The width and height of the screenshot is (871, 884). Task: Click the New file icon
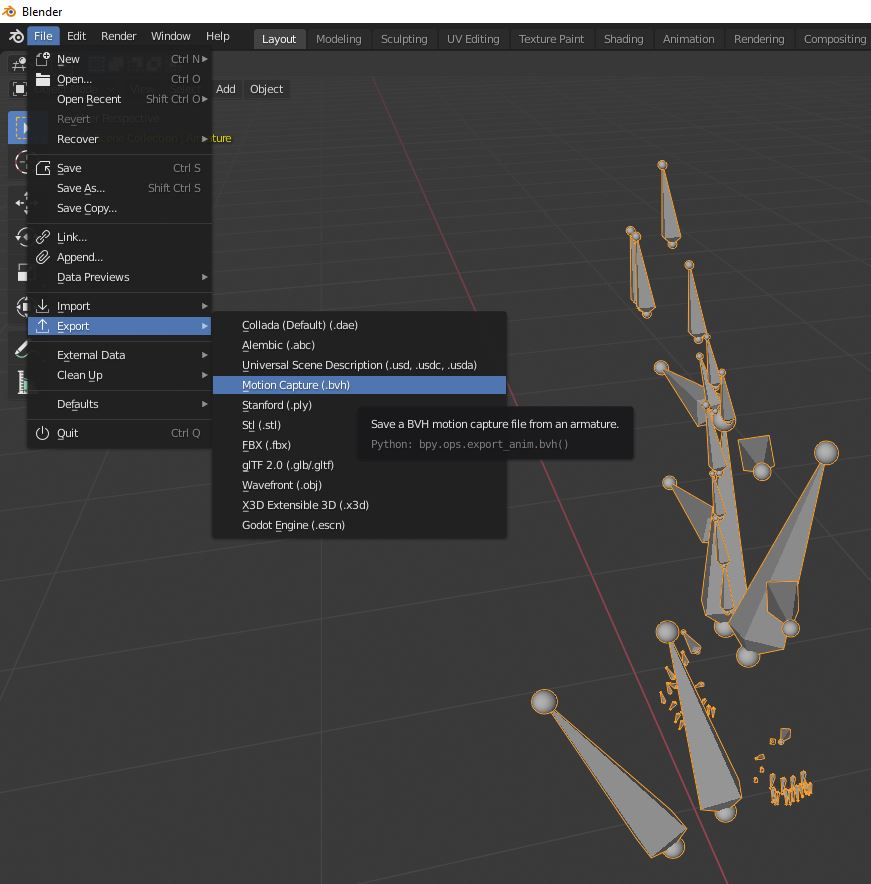(43, 59)
